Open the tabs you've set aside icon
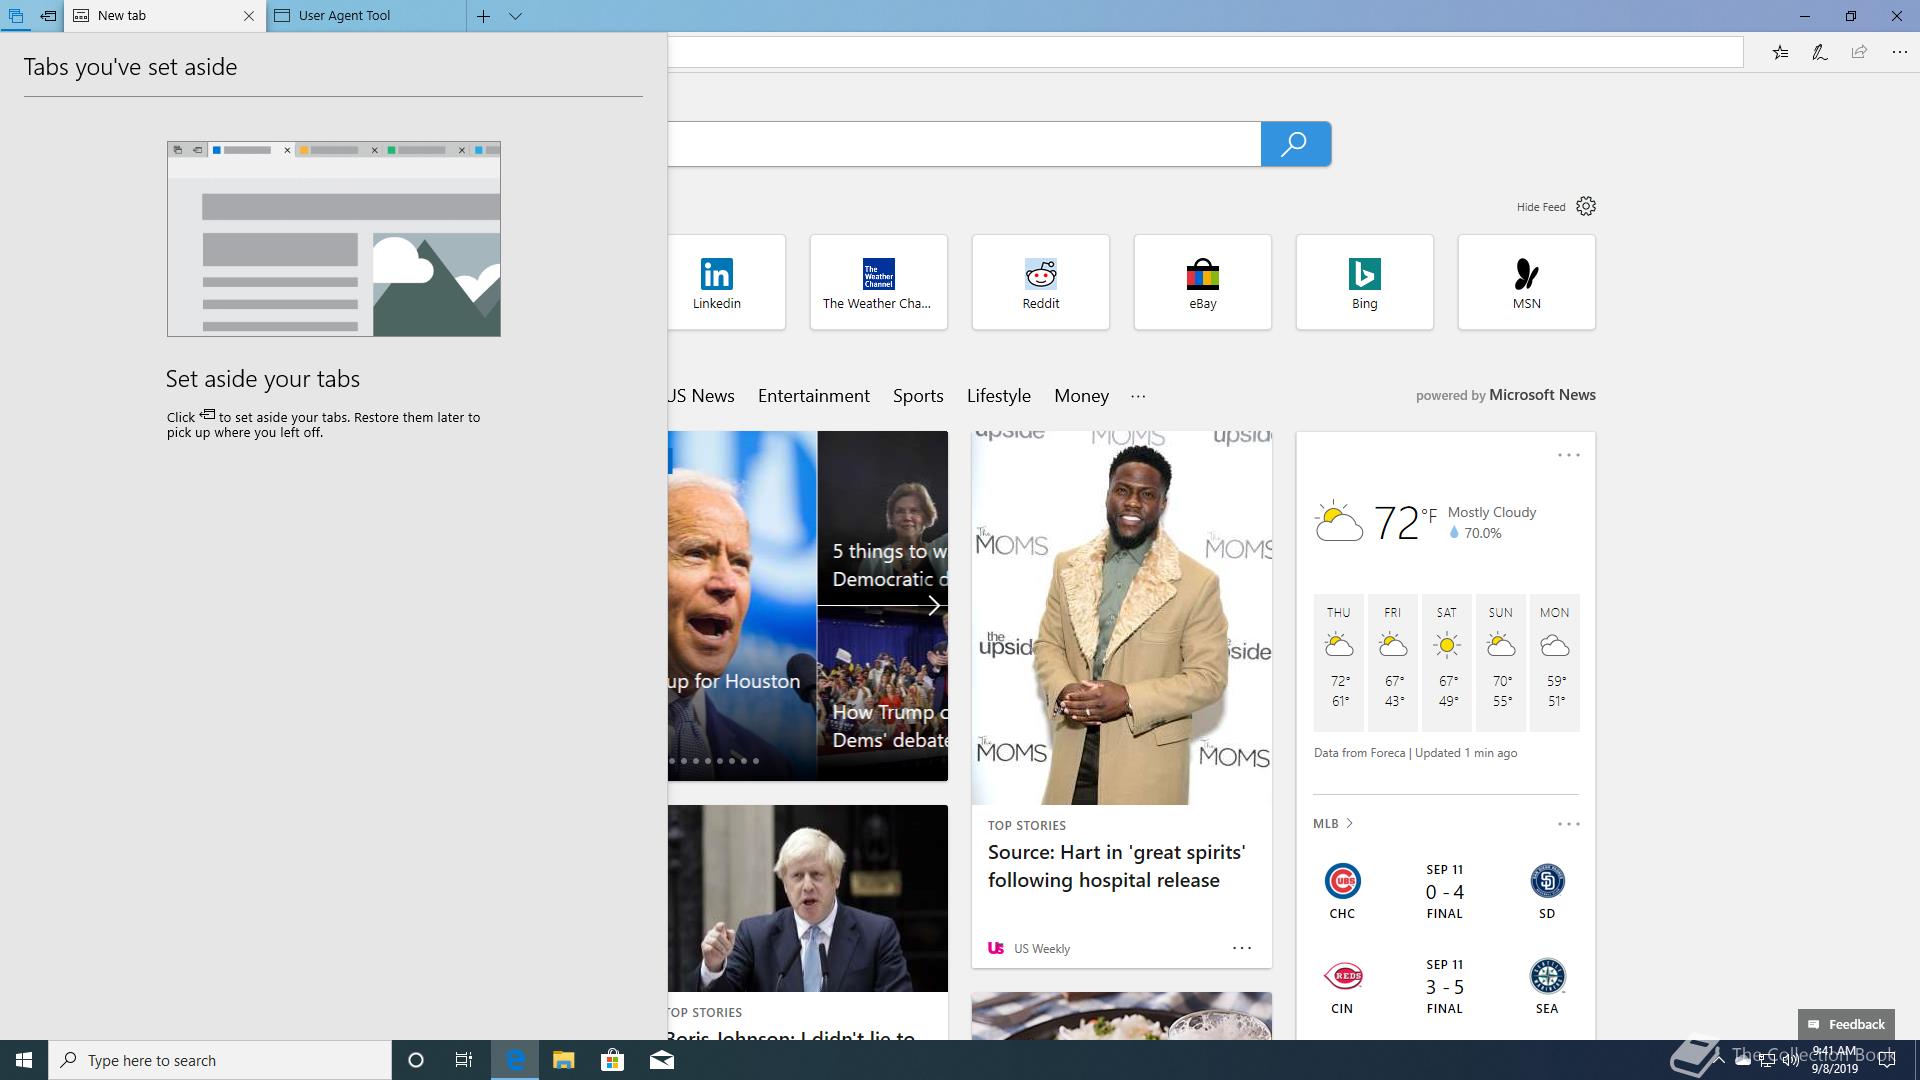This screenshot has width=1920, height=1080. pos(16,16)
